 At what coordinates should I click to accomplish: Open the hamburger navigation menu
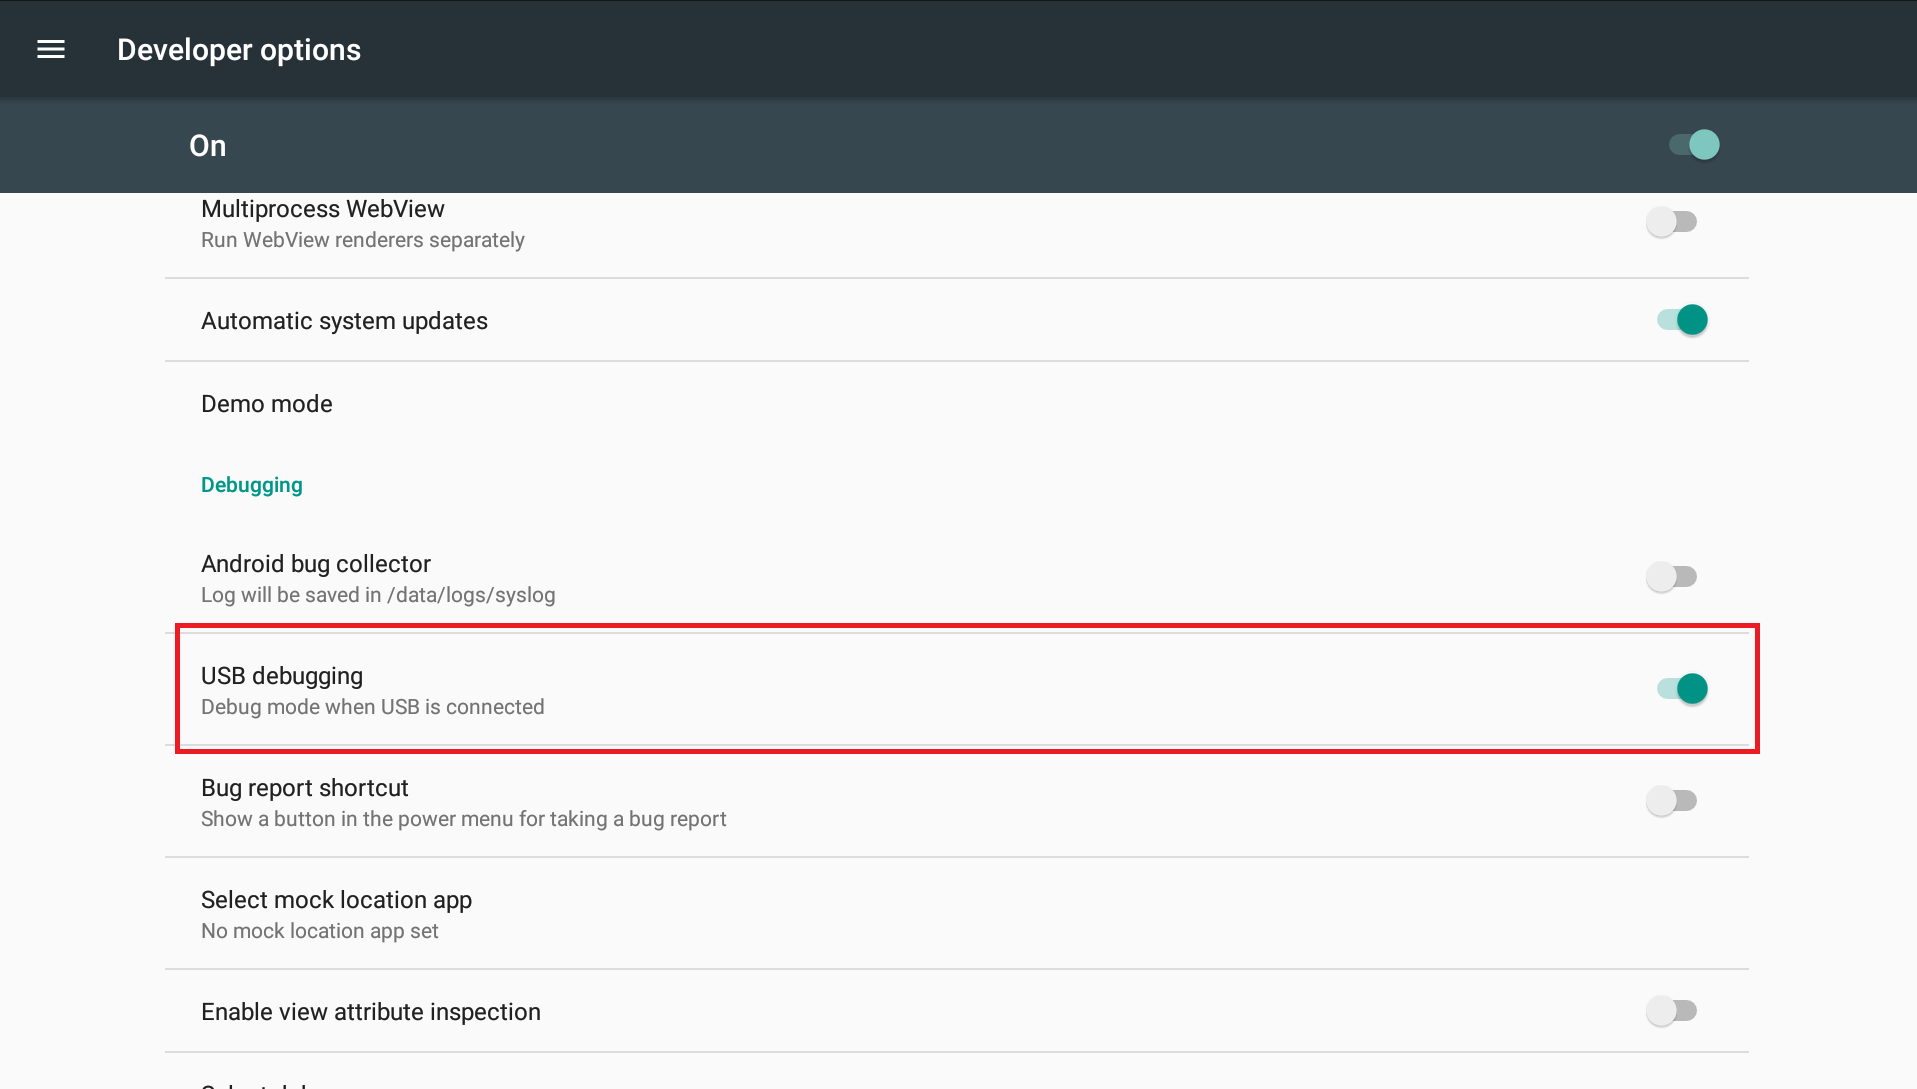click(x=51, y=50)
